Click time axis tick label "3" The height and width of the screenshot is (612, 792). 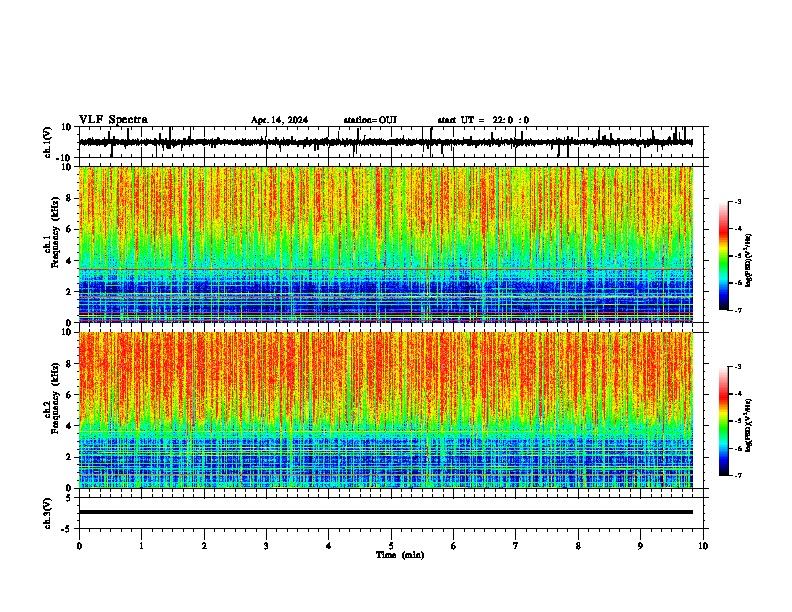266,546
